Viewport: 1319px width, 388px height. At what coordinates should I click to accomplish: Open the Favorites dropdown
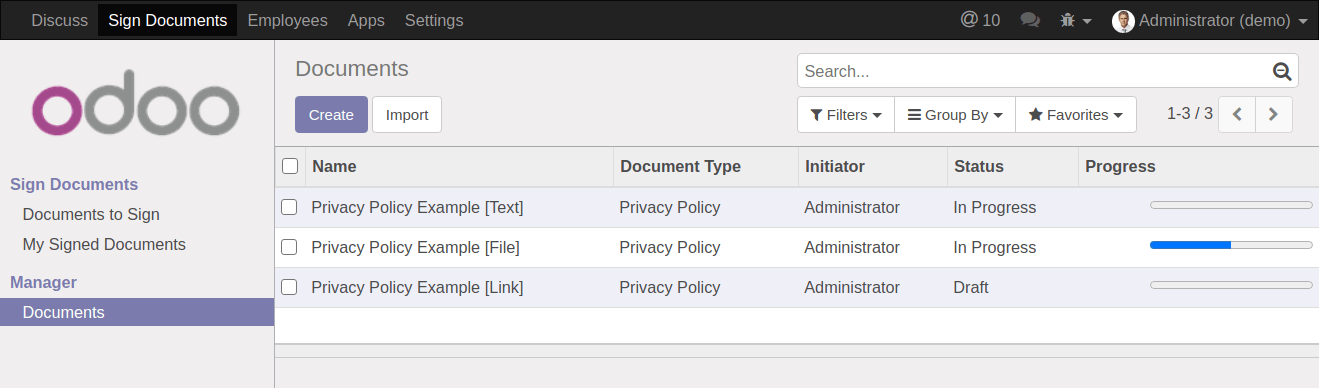[1076, 114]
